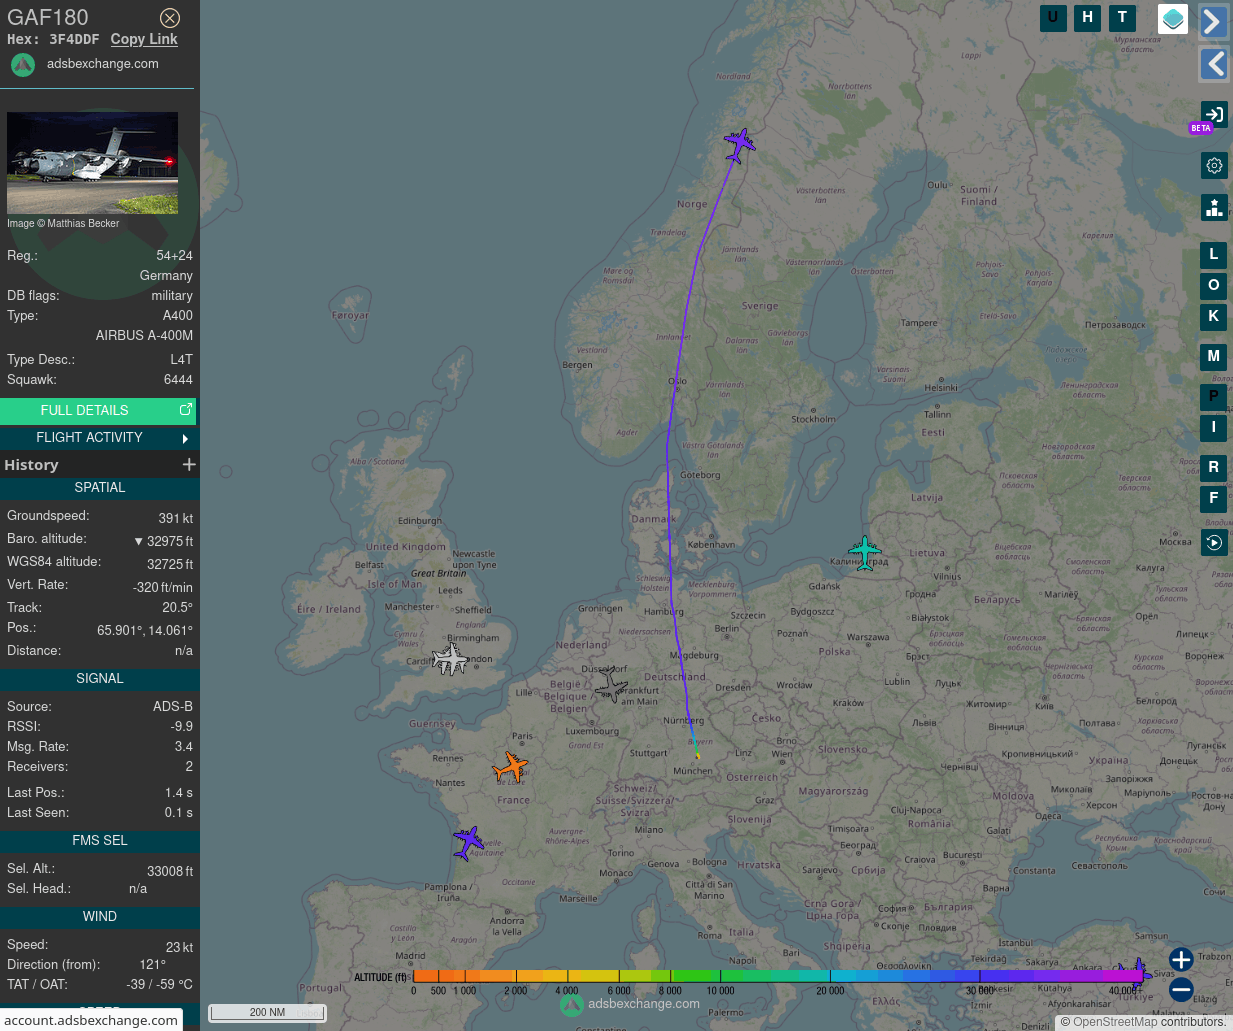Expand the History section plus icon
The image size is (1233, 1031).
(x=189, y=464)
